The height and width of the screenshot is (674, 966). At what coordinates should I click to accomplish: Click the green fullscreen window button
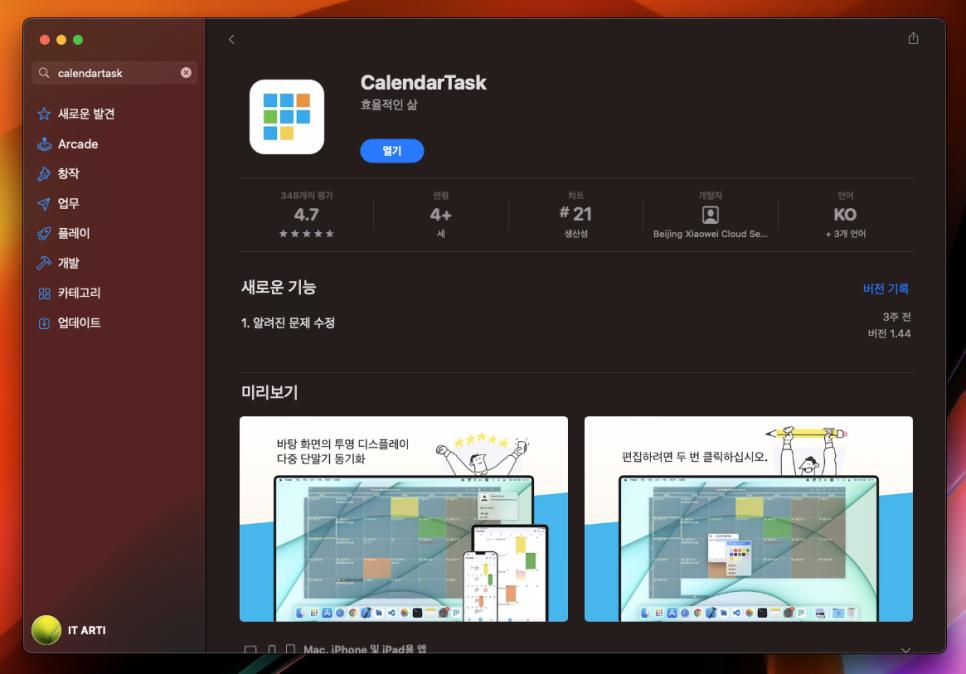point(78,40)
